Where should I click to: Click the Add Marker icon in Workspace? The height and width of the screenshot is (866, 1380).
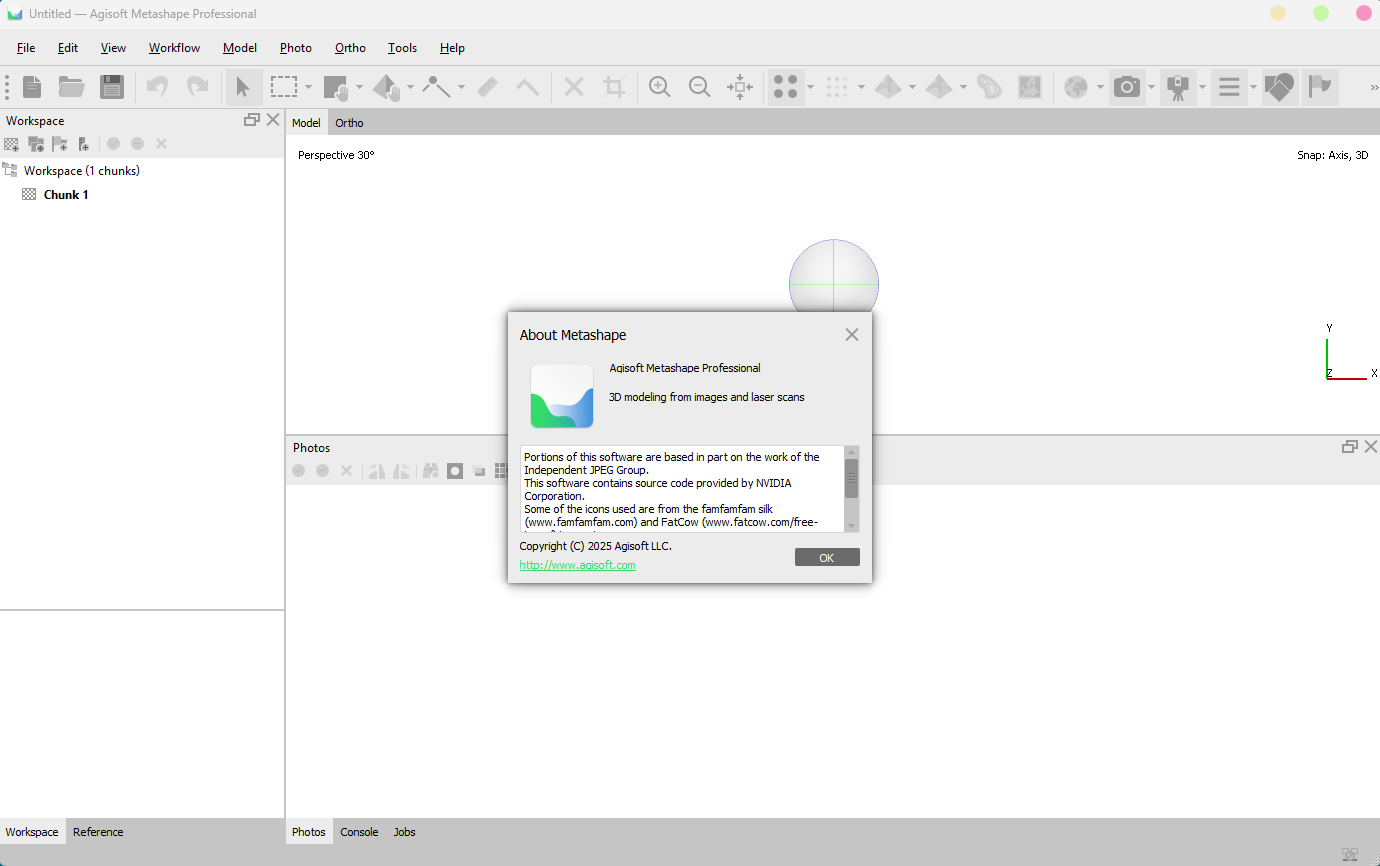pos(60,144)
